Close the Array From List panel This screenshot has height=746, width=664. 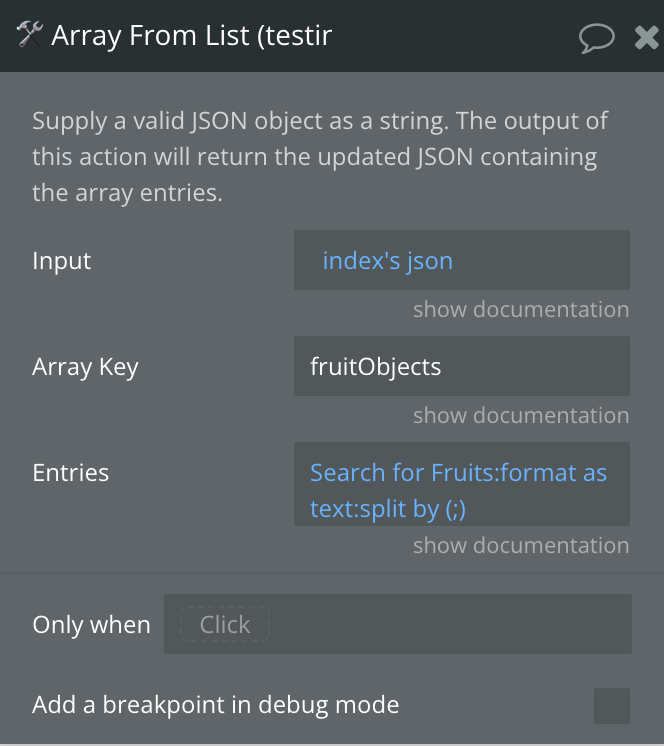click(647, 38)
